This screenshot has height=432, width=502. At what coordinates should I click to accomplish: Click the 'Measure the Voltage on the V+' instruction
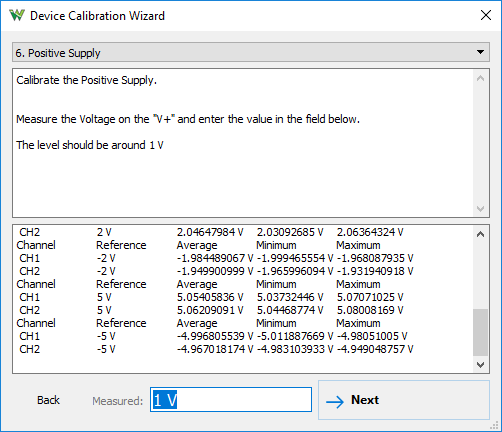pyautogui.click(x=188, y=119)
